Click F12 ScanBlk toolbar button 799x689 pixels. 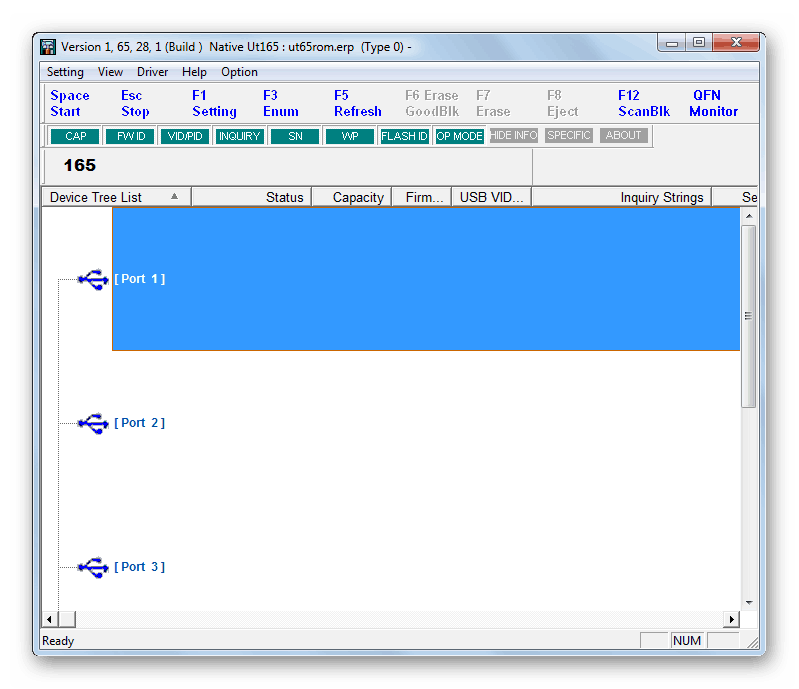click(644, 103)
